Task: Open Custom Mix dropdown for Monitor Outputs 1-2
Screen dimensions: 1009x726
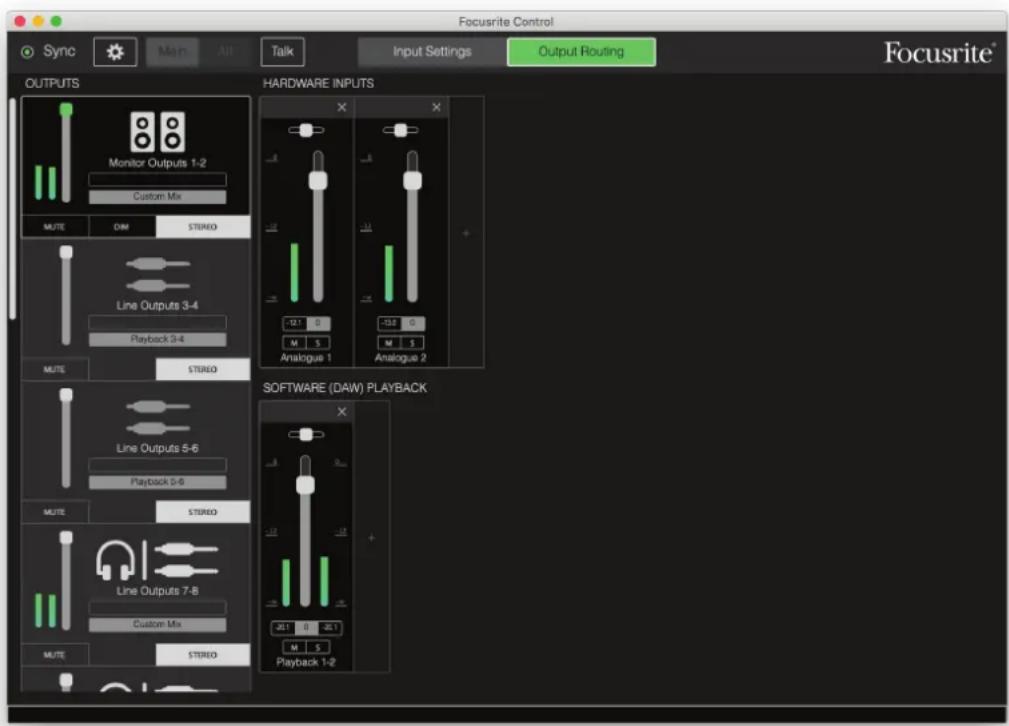Action: [158, 196]
